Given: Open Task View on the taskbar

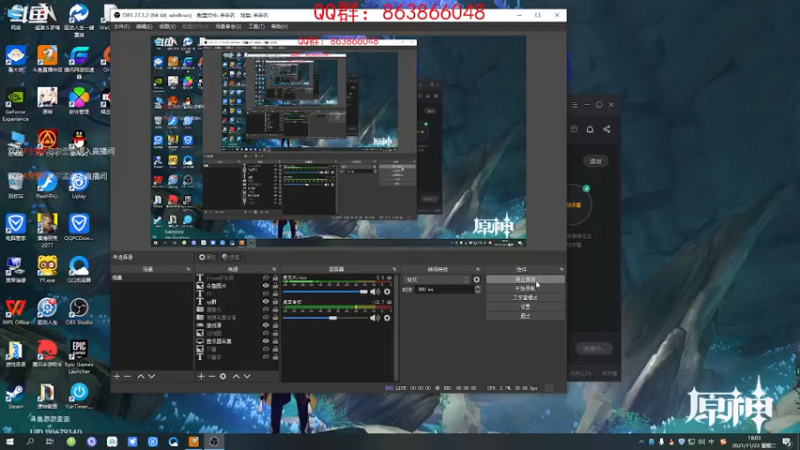Looking at the screenshot, I should pos(49,441).
